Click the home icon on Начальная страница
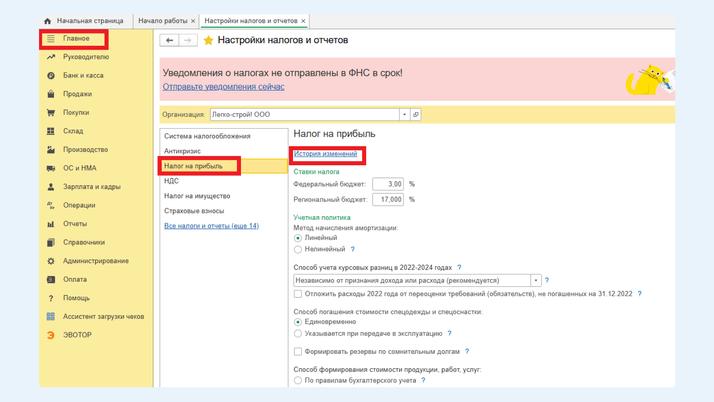The width and height of the screenshot is (714, 402). point(47,21)
